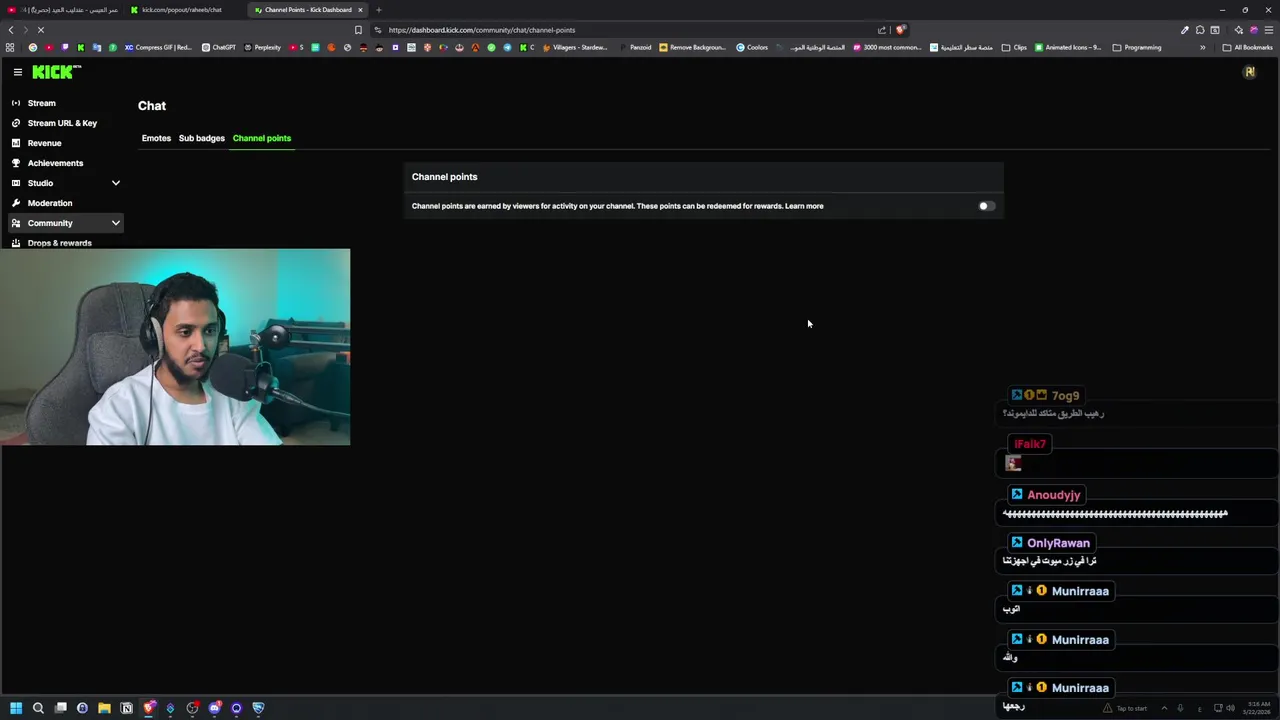Show hidden bookmarks overflow chevron
The image size is (1280, 720).
pyautogui.click(x=1202, y=47)
